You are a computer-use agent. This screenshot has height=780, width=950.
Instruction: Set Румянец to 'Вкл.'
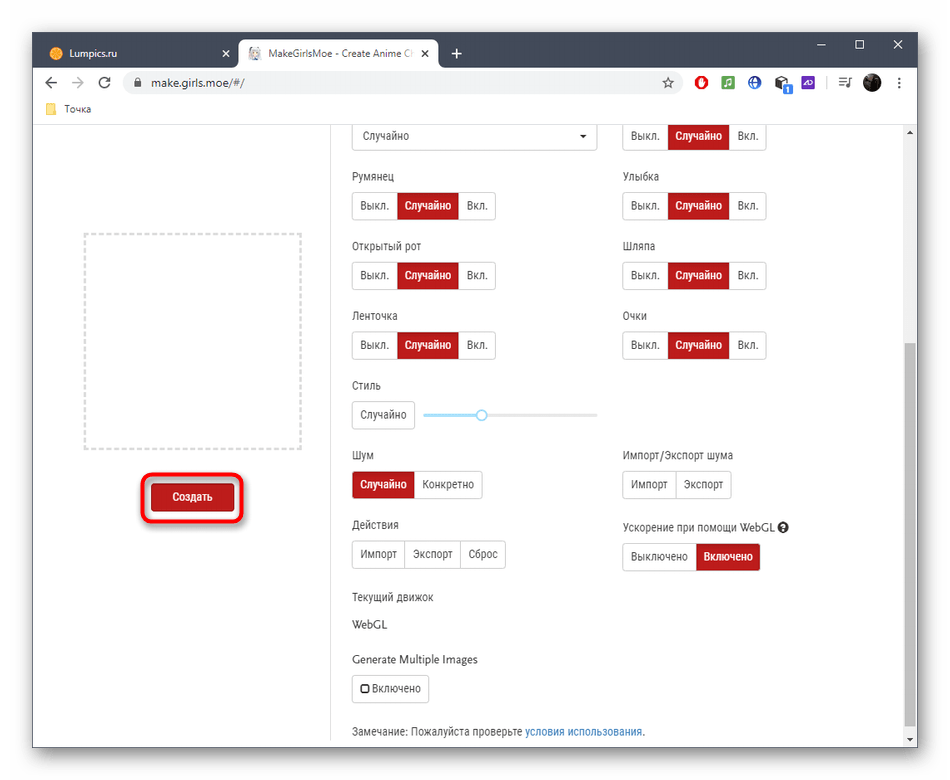tap(477, 206)
